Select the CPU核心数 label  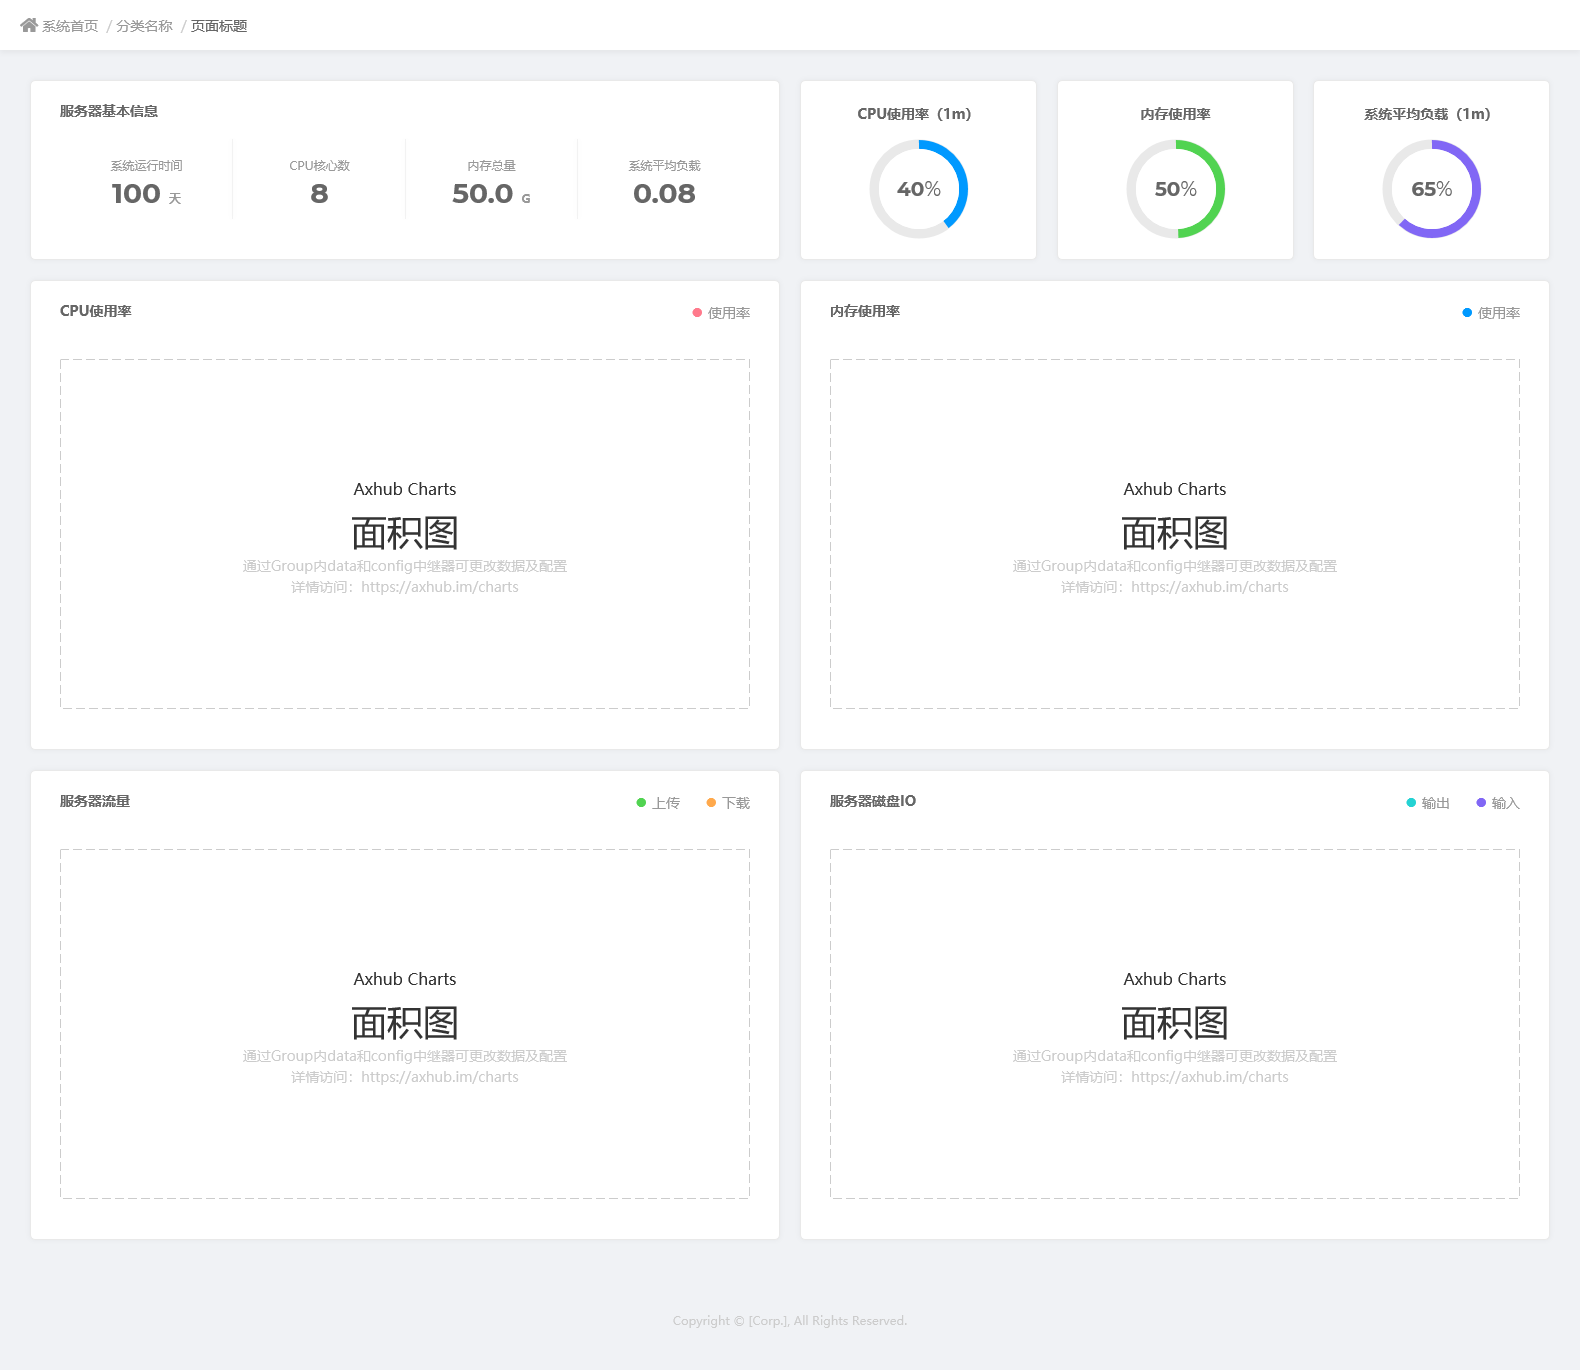pos(319,166)
